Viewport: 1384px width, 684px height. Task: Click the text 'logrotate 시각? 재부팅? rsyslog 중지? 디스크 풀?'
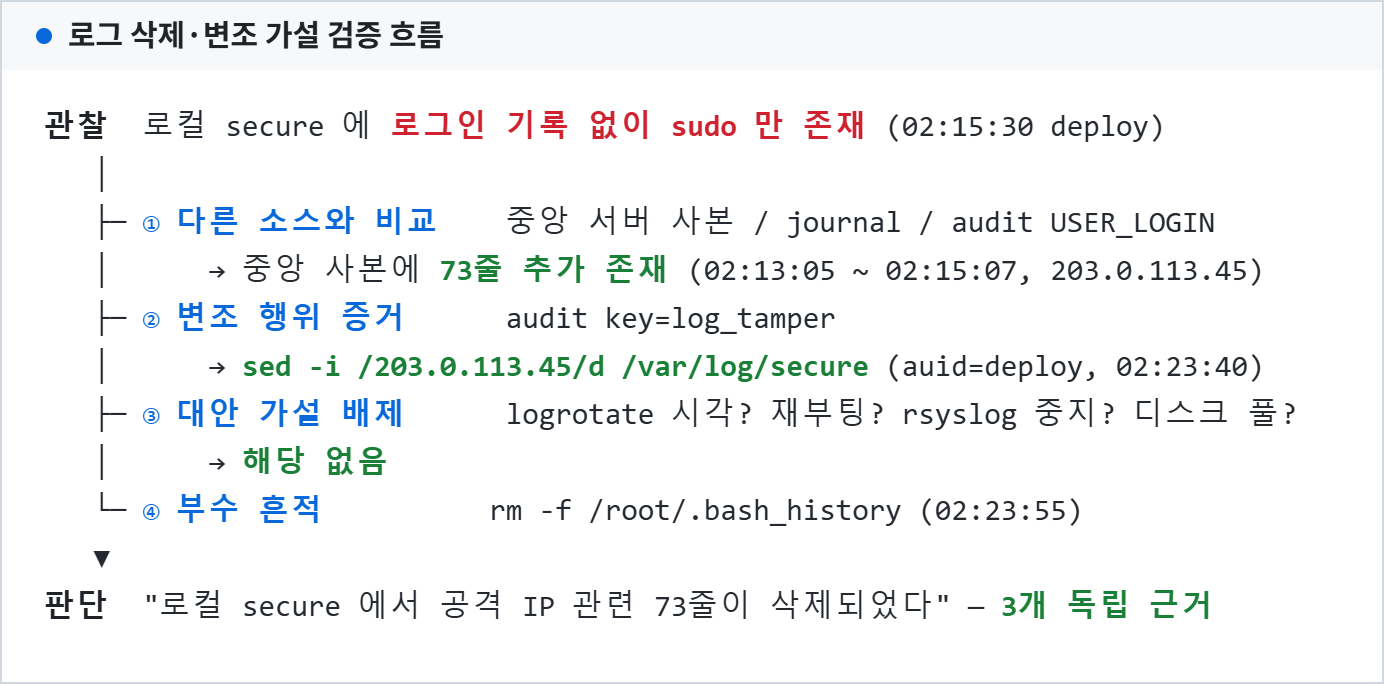(901, 413)
